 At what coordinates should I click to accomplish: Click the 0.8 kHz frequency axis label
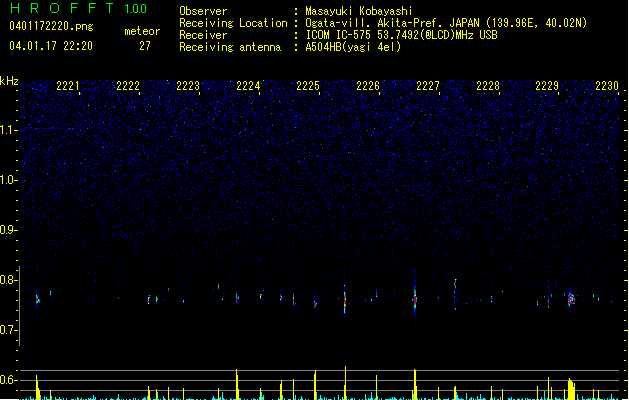(x=8, y=280)
